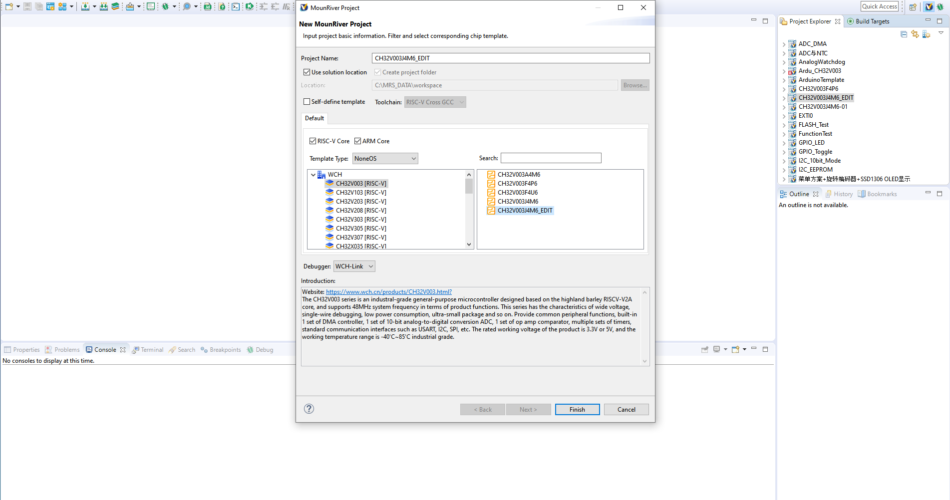Switch to the Debug perspective bug icon

(940, 7)
